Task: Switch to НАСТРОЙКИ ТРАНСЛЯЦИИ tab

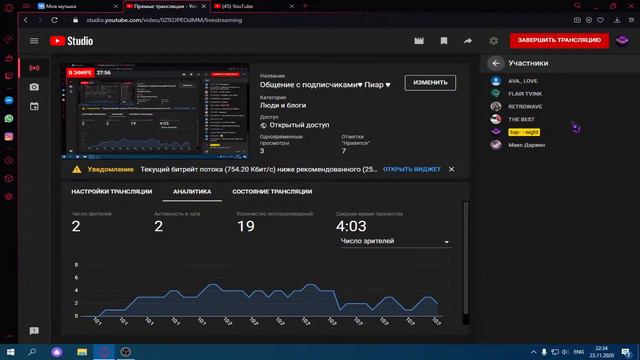Action: coord(111,191)
